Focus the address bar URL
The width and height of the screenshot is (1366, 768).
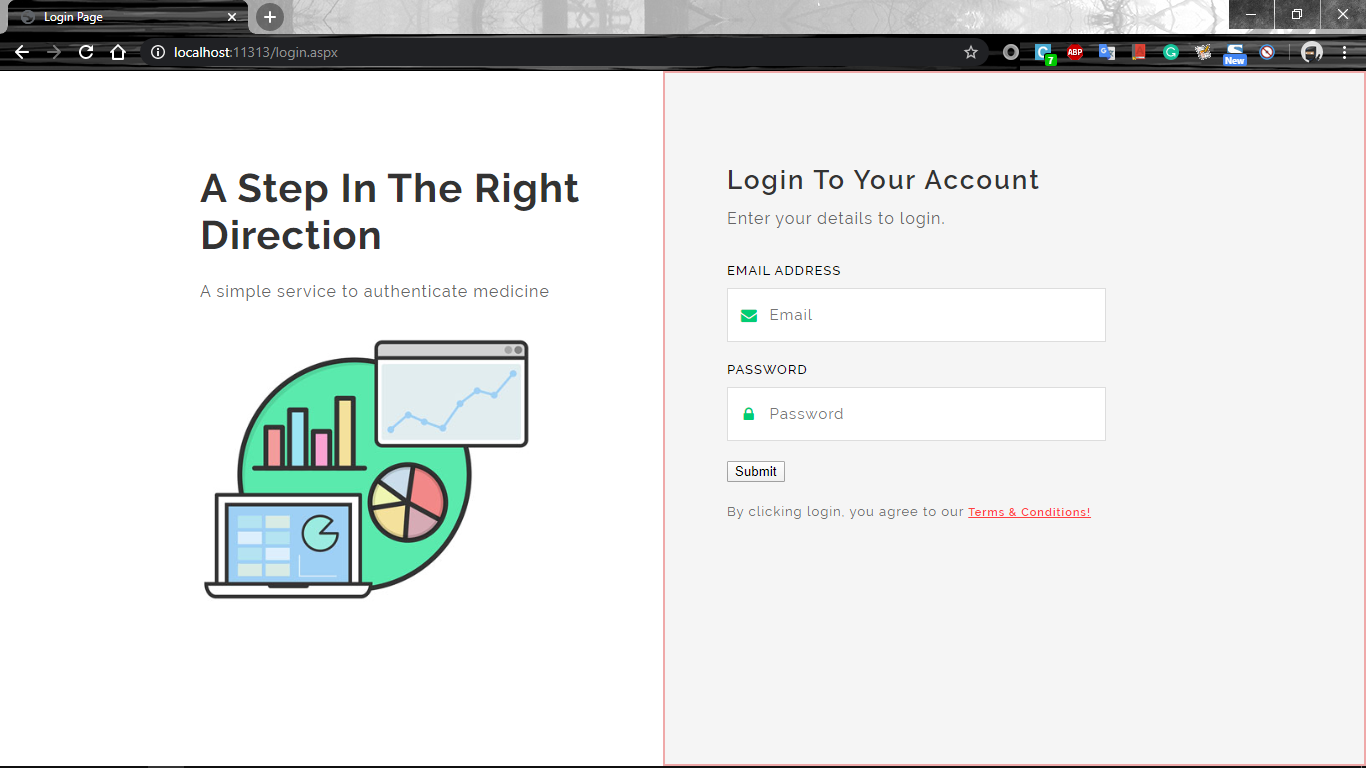click(x=256, y=52)
